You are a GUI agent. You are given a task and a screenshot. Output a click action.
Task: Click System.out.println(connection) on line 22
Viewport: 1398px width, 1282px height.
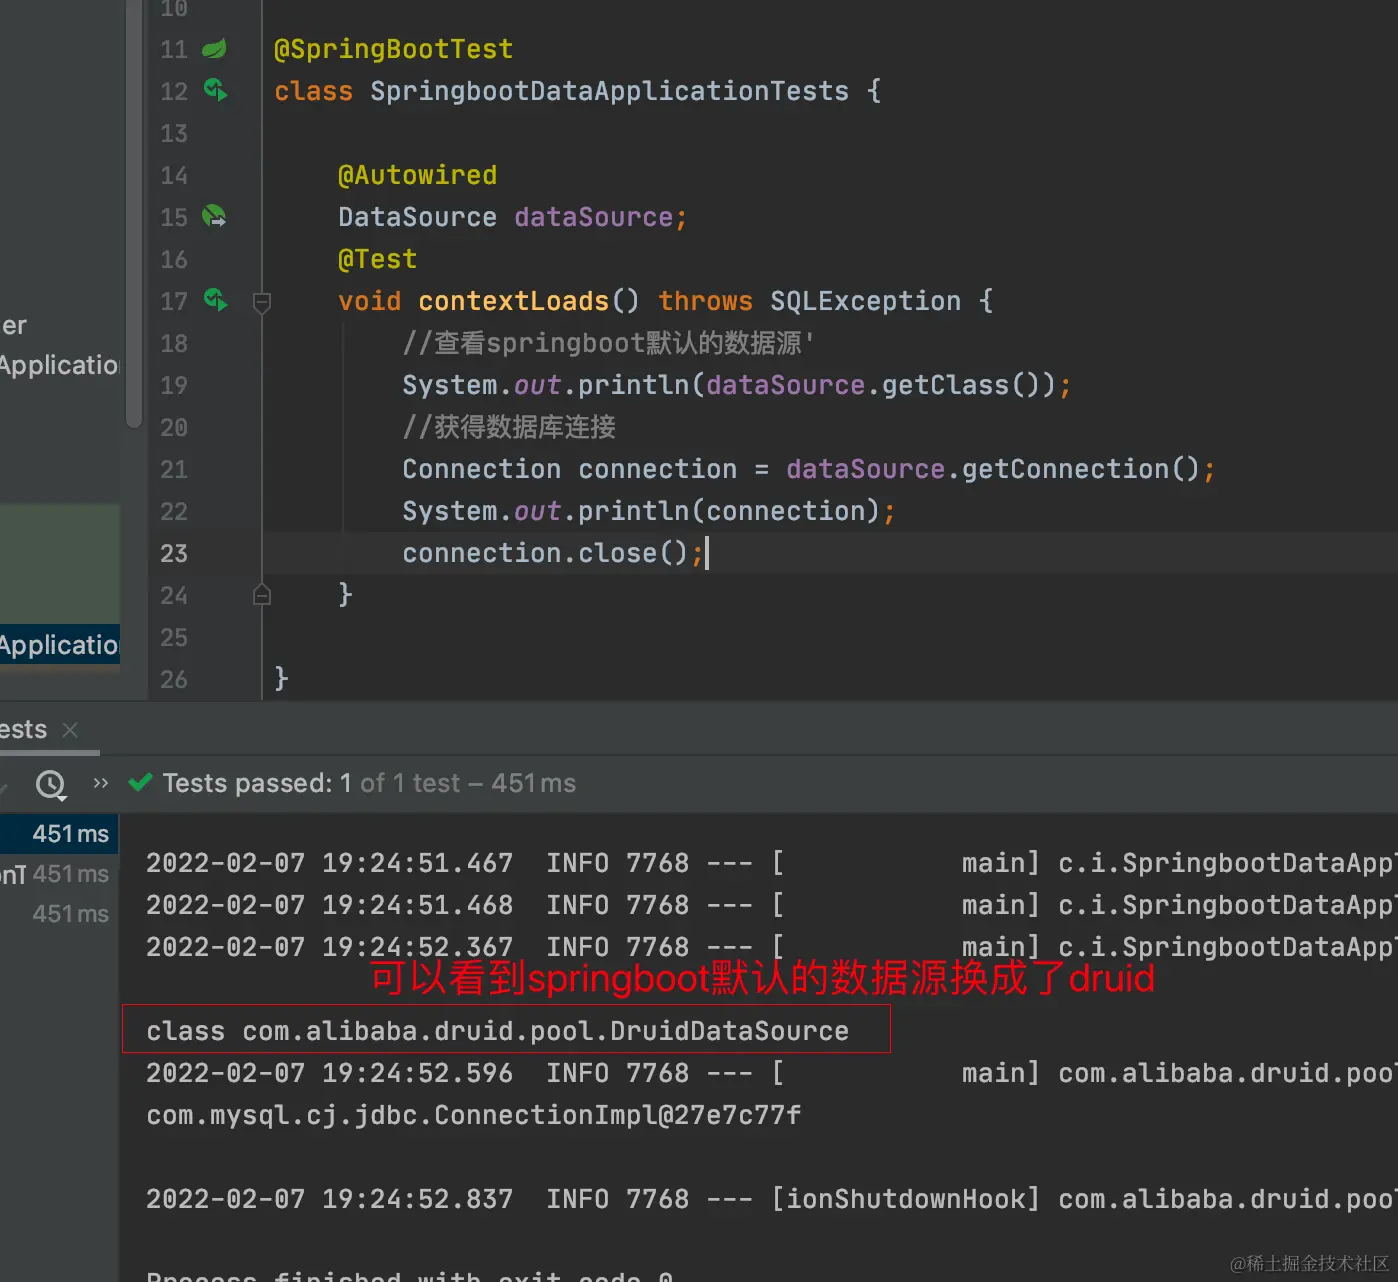pyautogui.click(x=641, y=511)
